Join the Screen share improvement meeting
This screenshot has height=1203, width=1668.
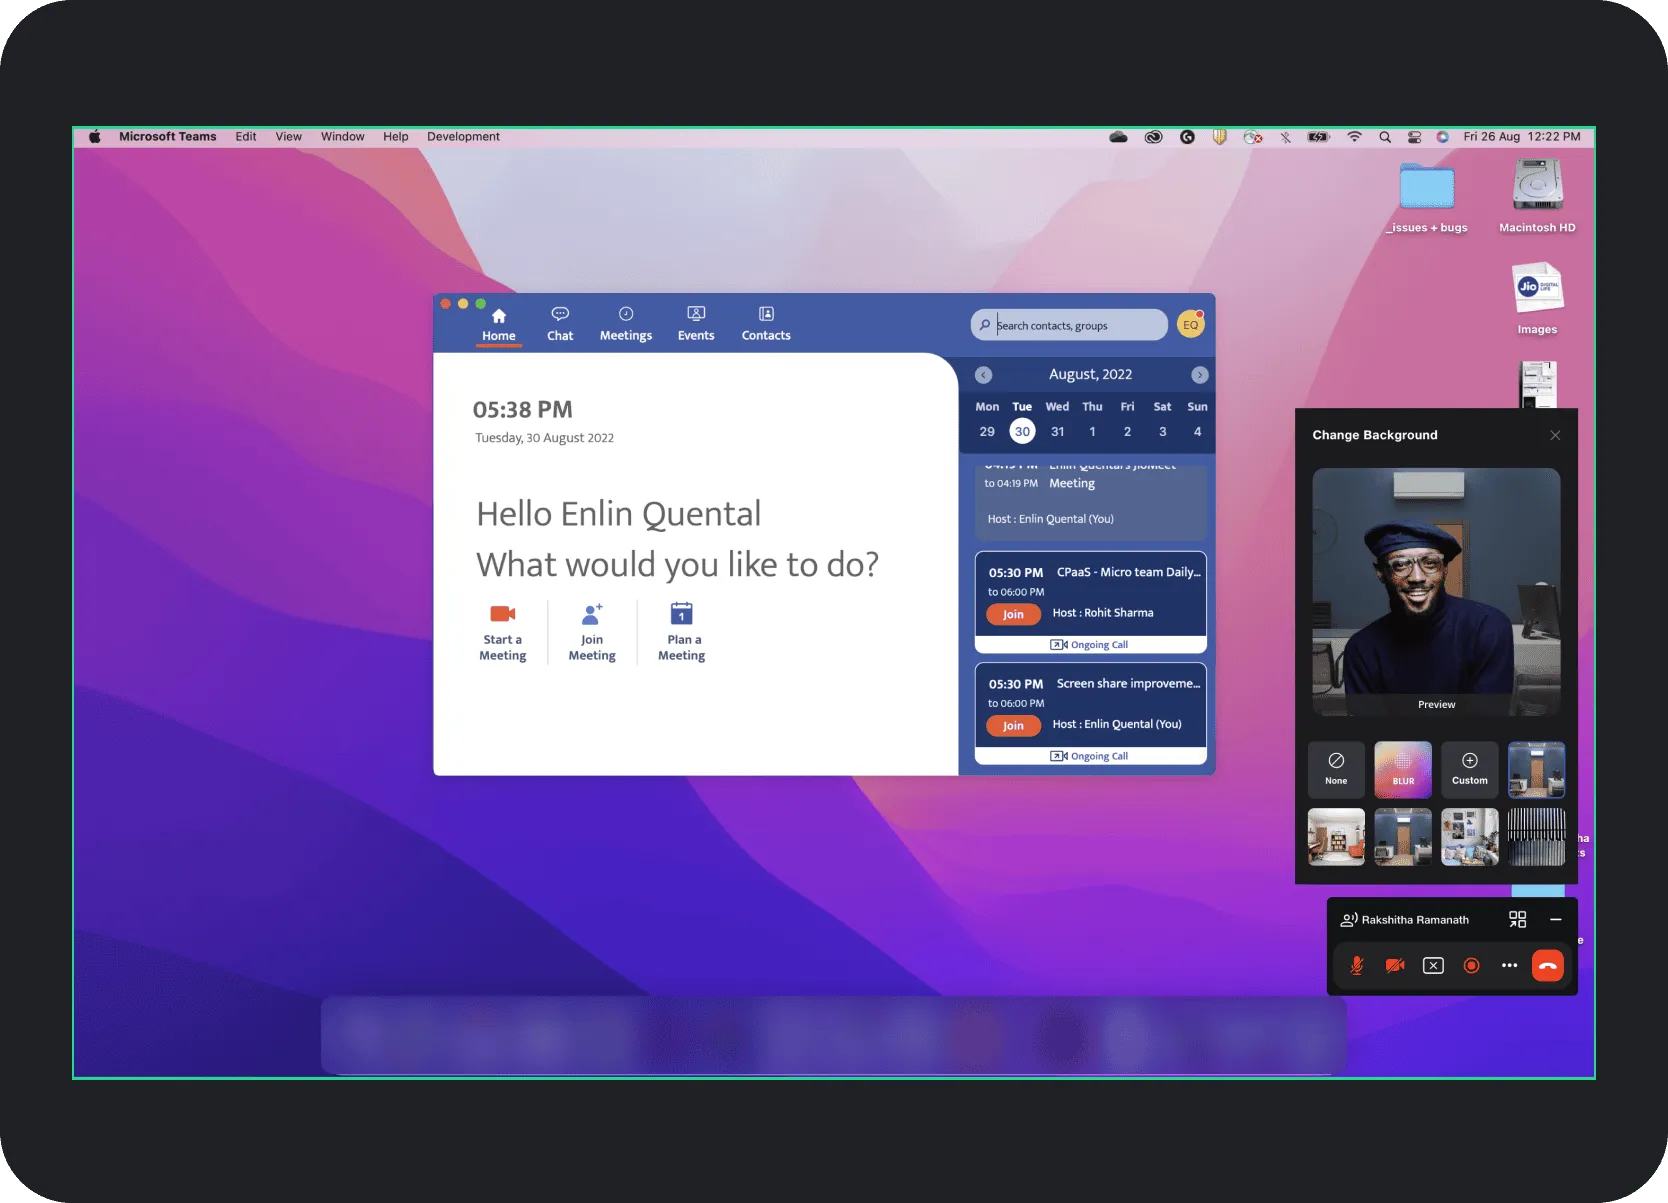(1013, 726)
